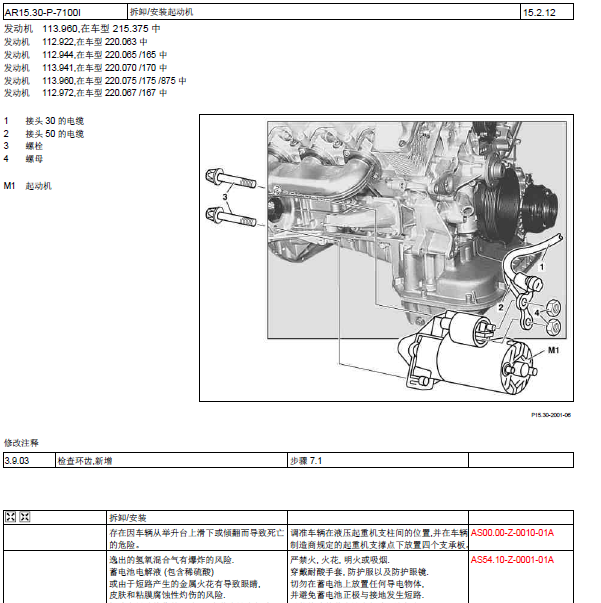601x603 pixels.
Task: Select revision date 3.9.03 cell
Action: pos(29,460)
